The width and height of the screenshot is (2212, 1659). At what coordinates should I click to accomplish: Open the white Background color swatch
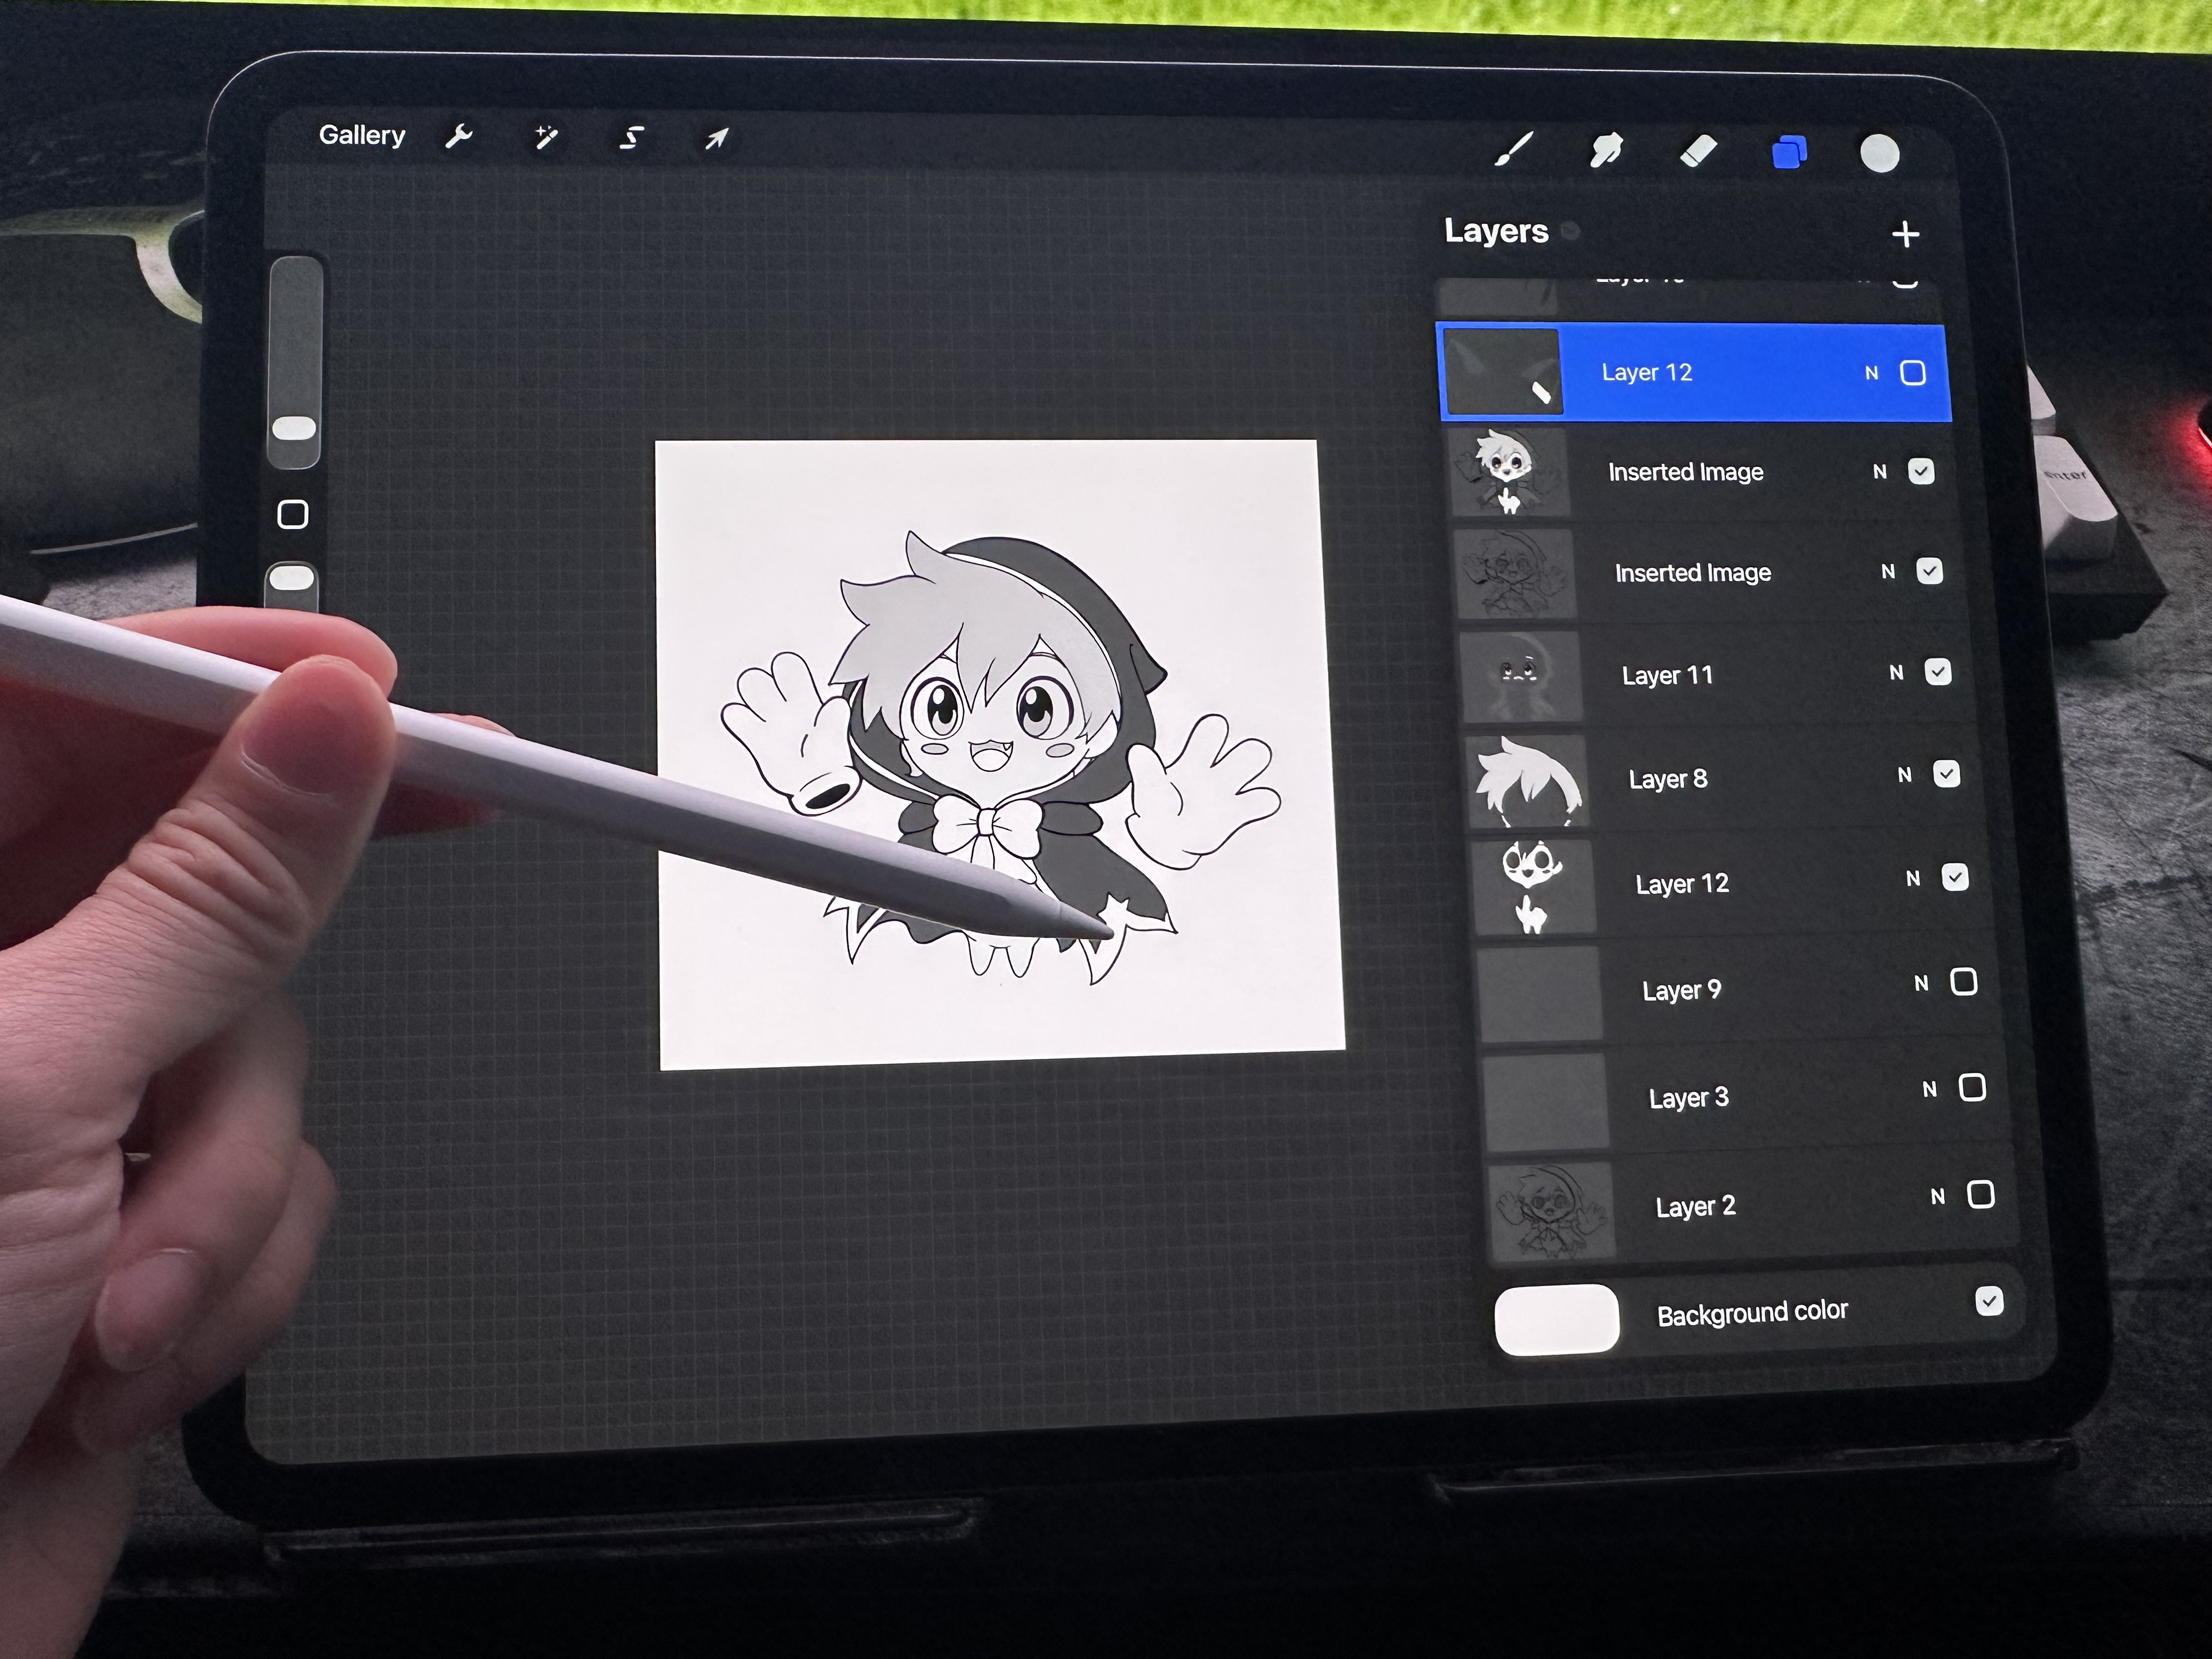coord(1557,1320)
